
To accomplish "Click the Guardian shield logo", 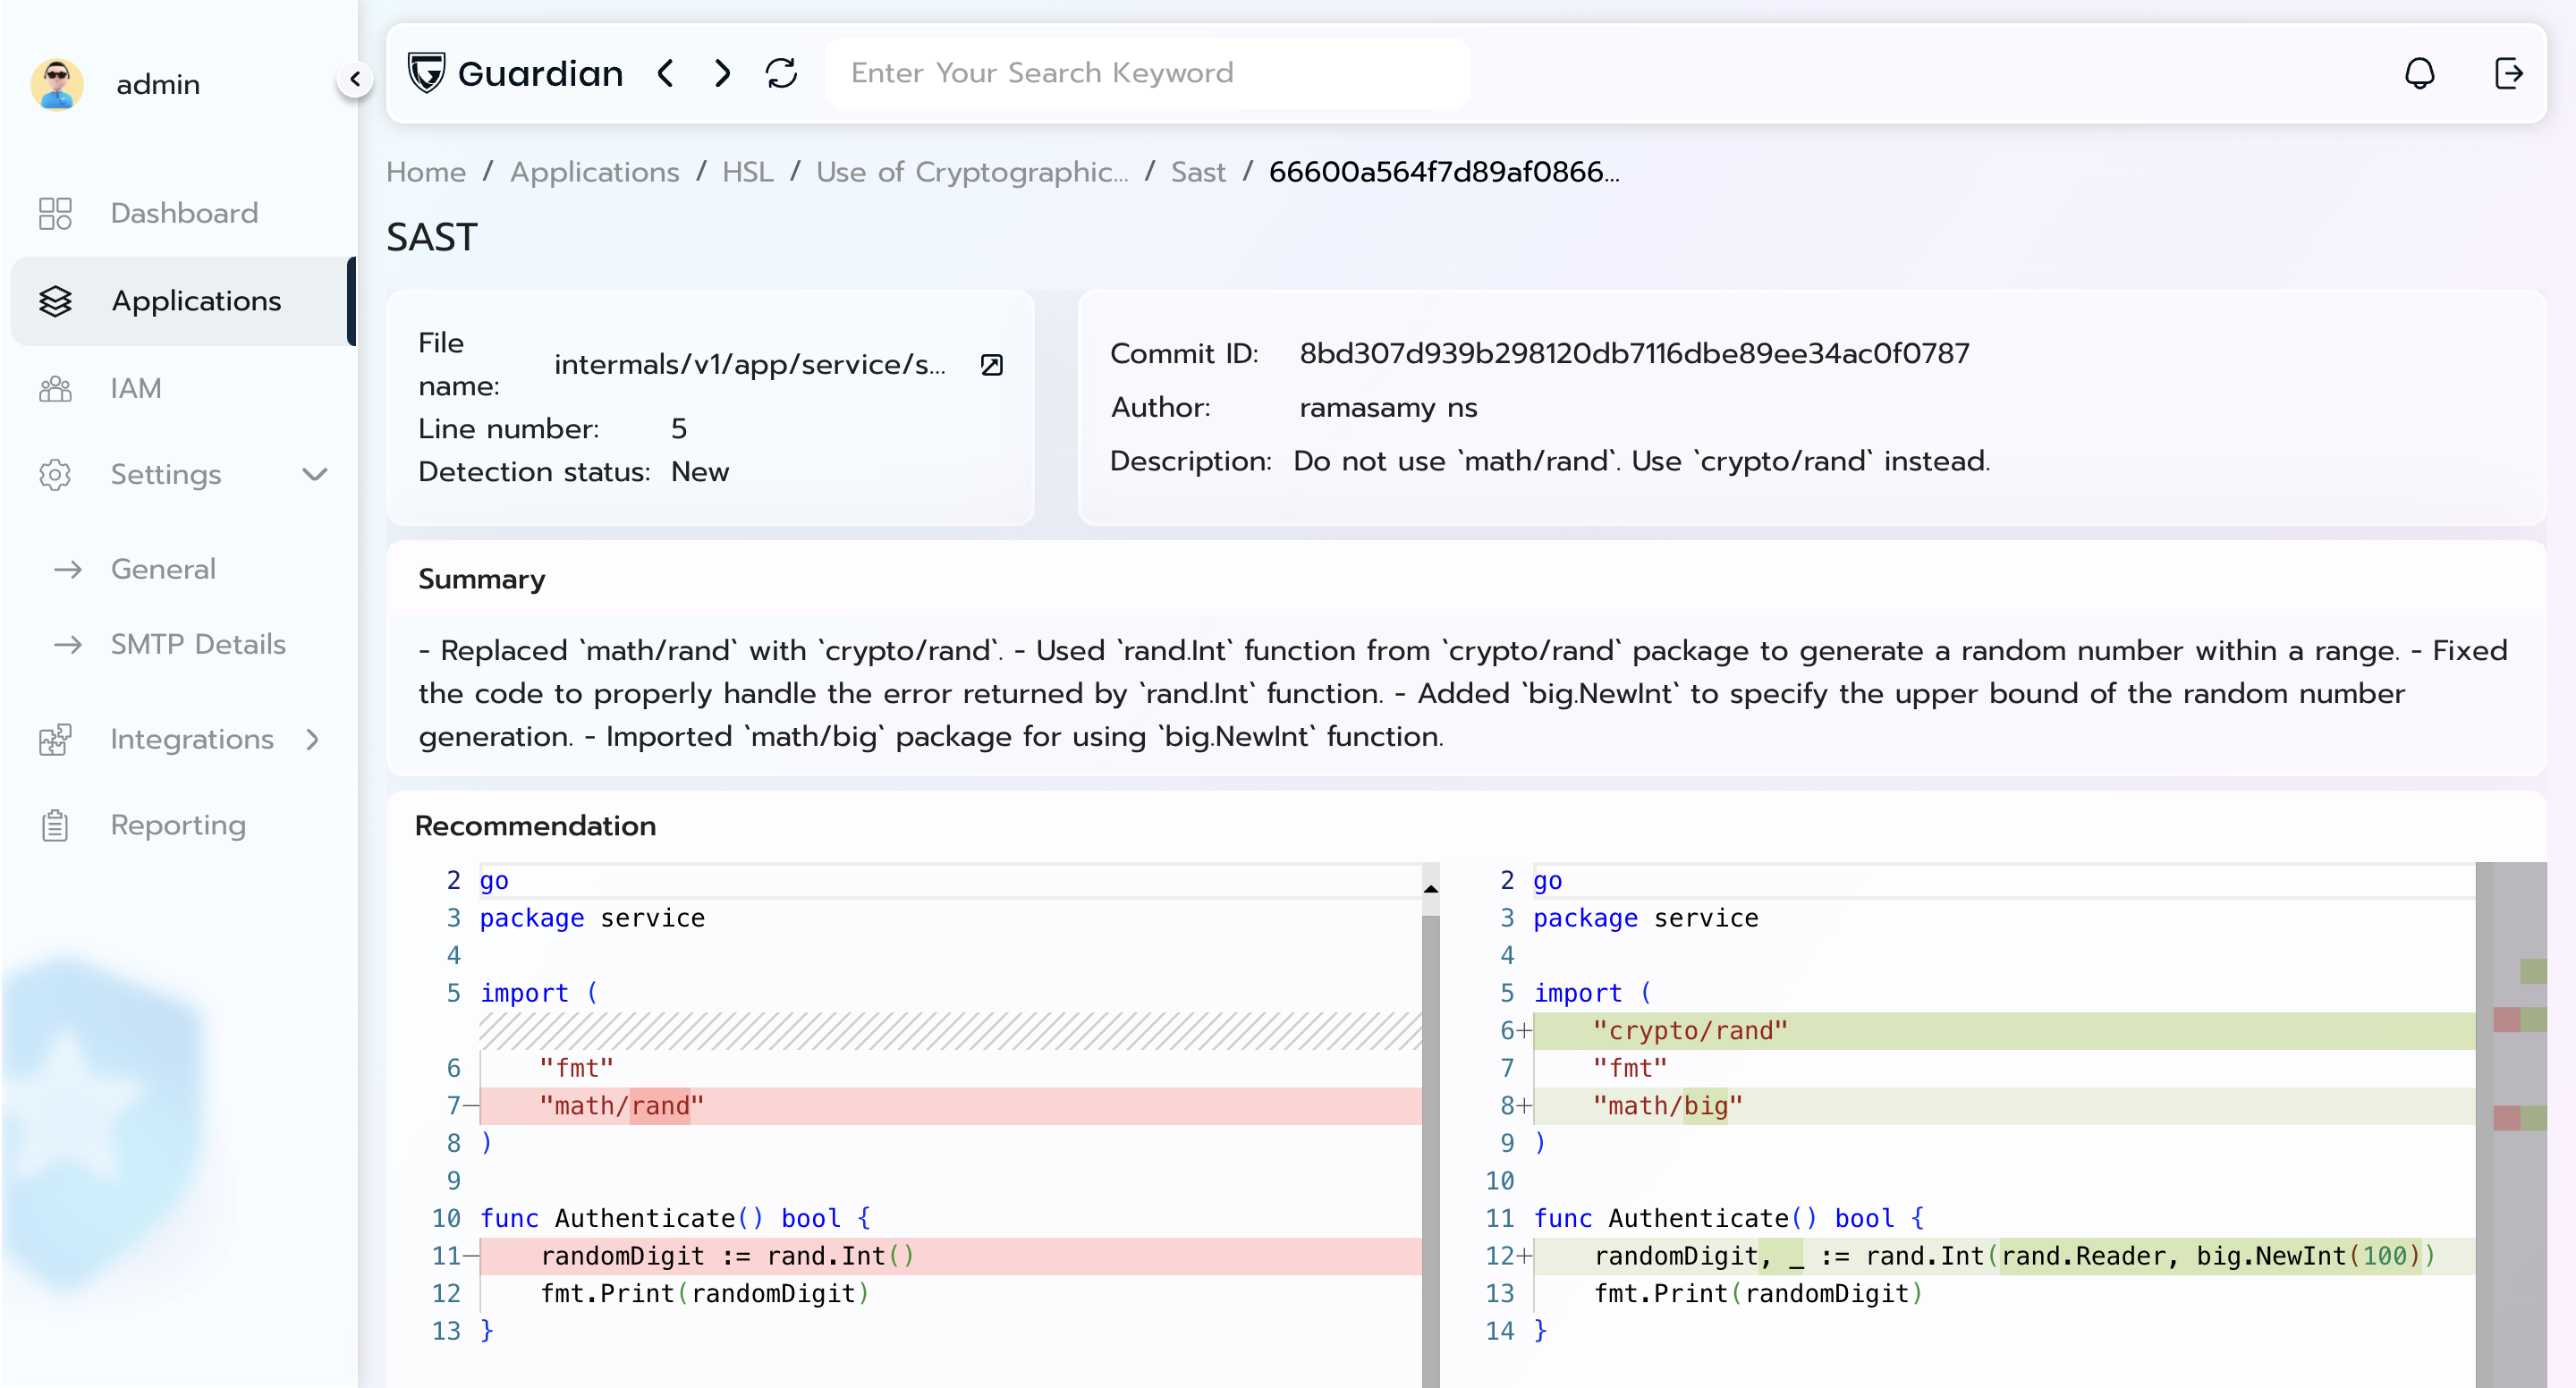I will (x=426, y=73).
